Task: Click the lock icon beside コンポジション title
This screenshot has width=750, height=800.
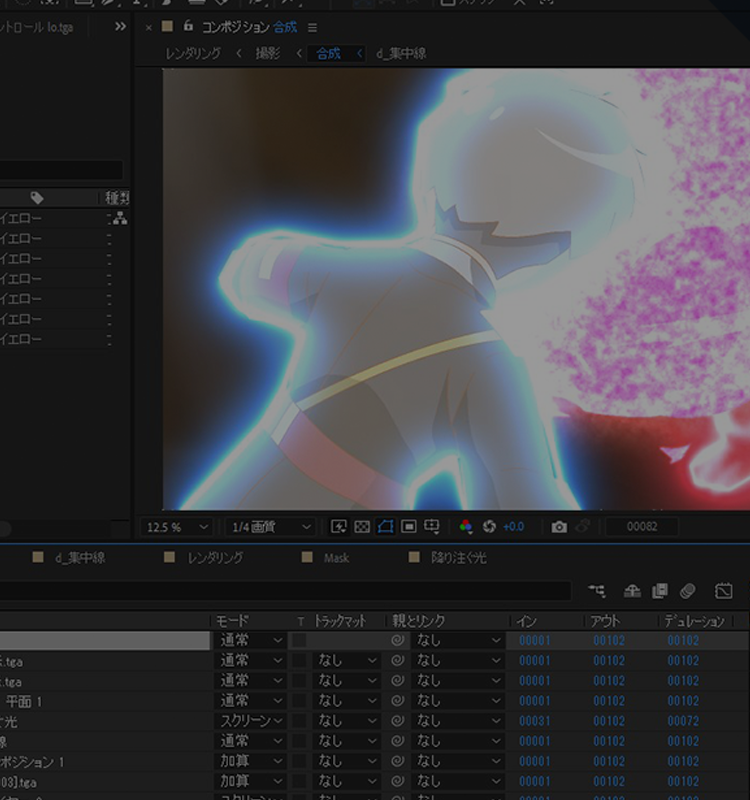Action: [188, 26]
